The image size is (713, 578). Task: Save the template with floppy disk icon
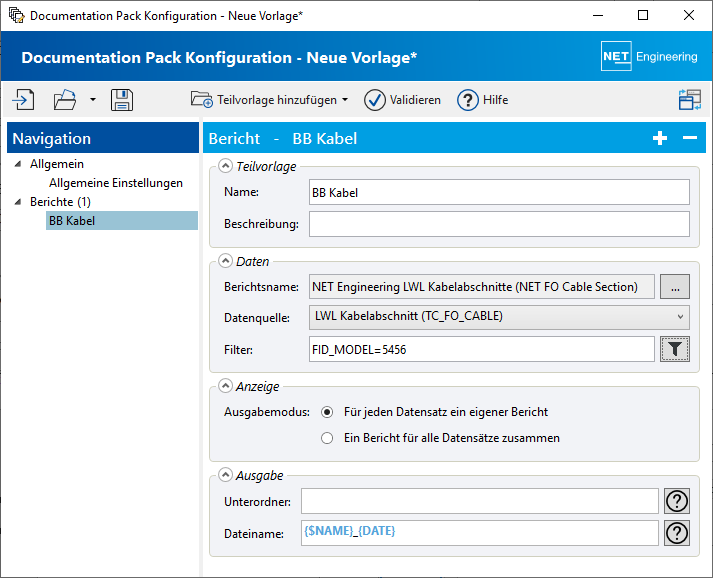[x=122, y=100]
